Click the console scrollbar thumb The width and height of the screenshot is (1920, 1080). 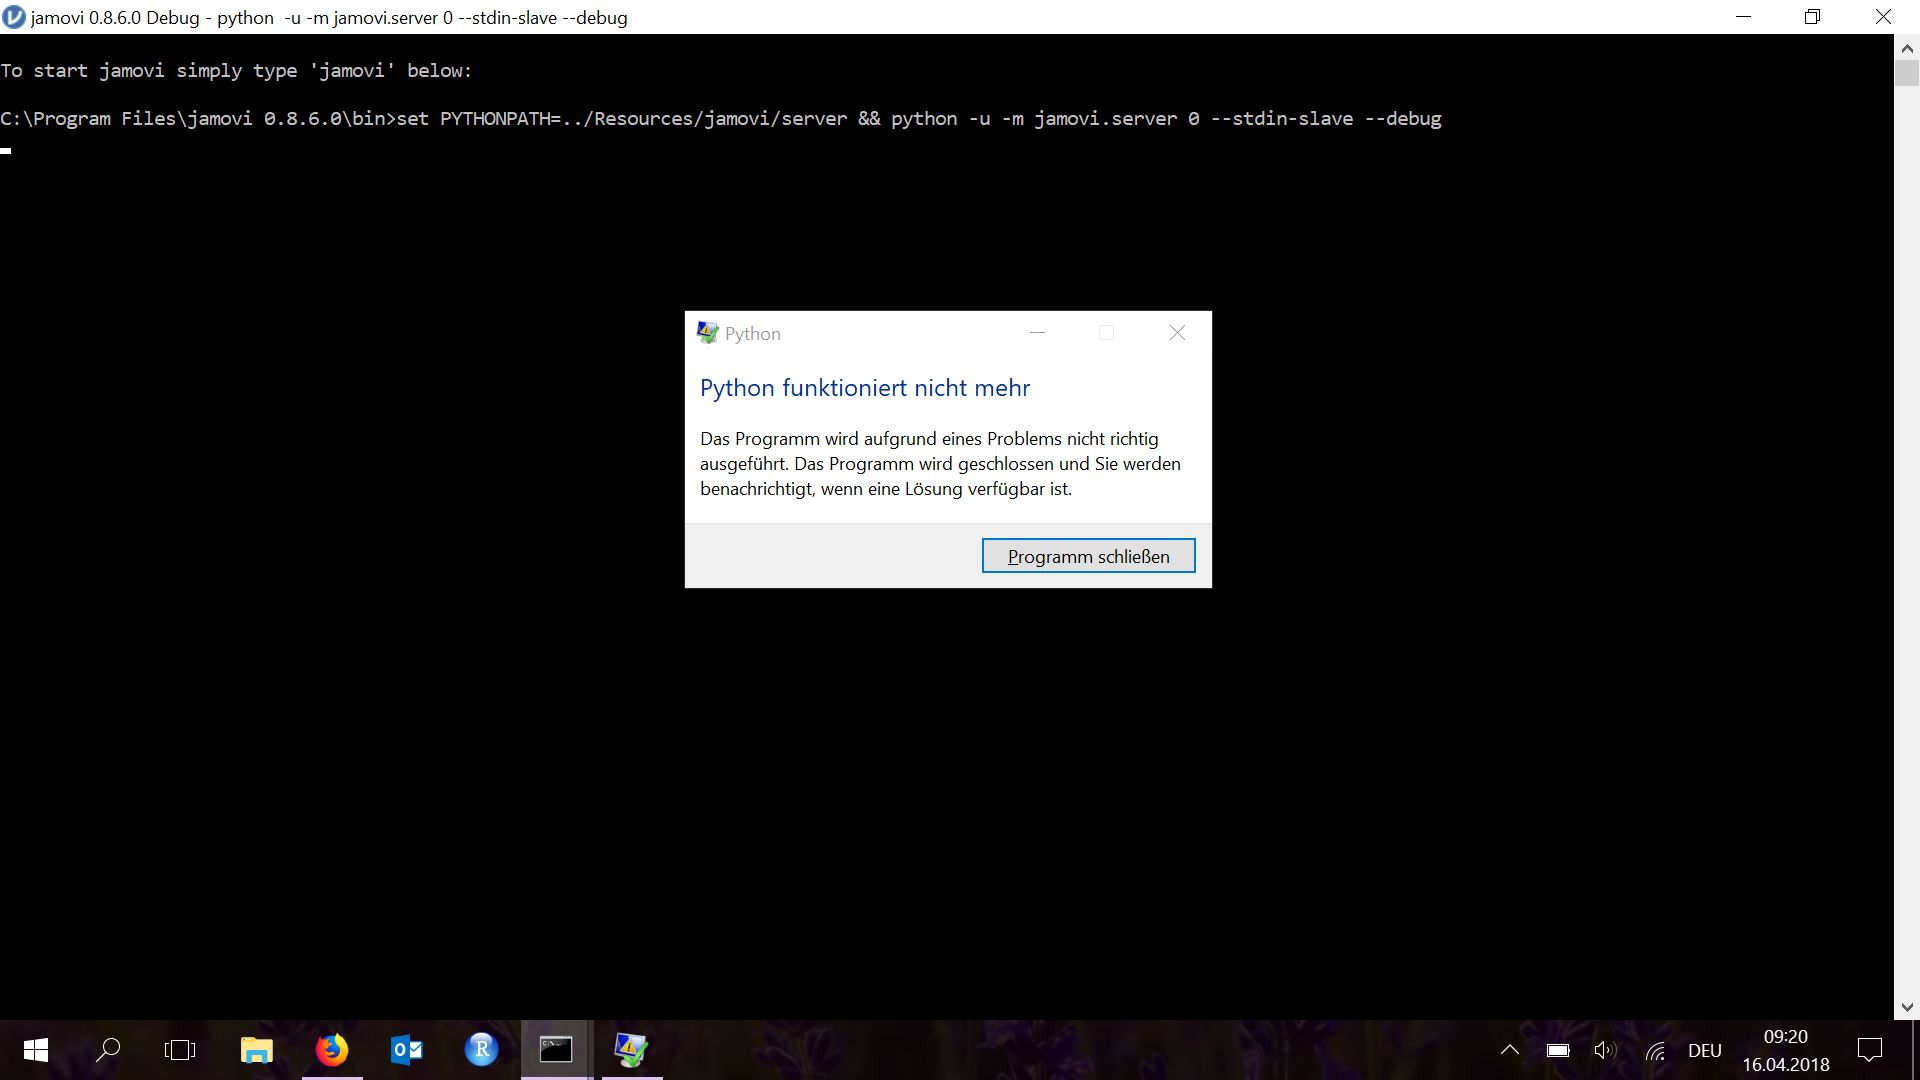tap(1907, 73)
